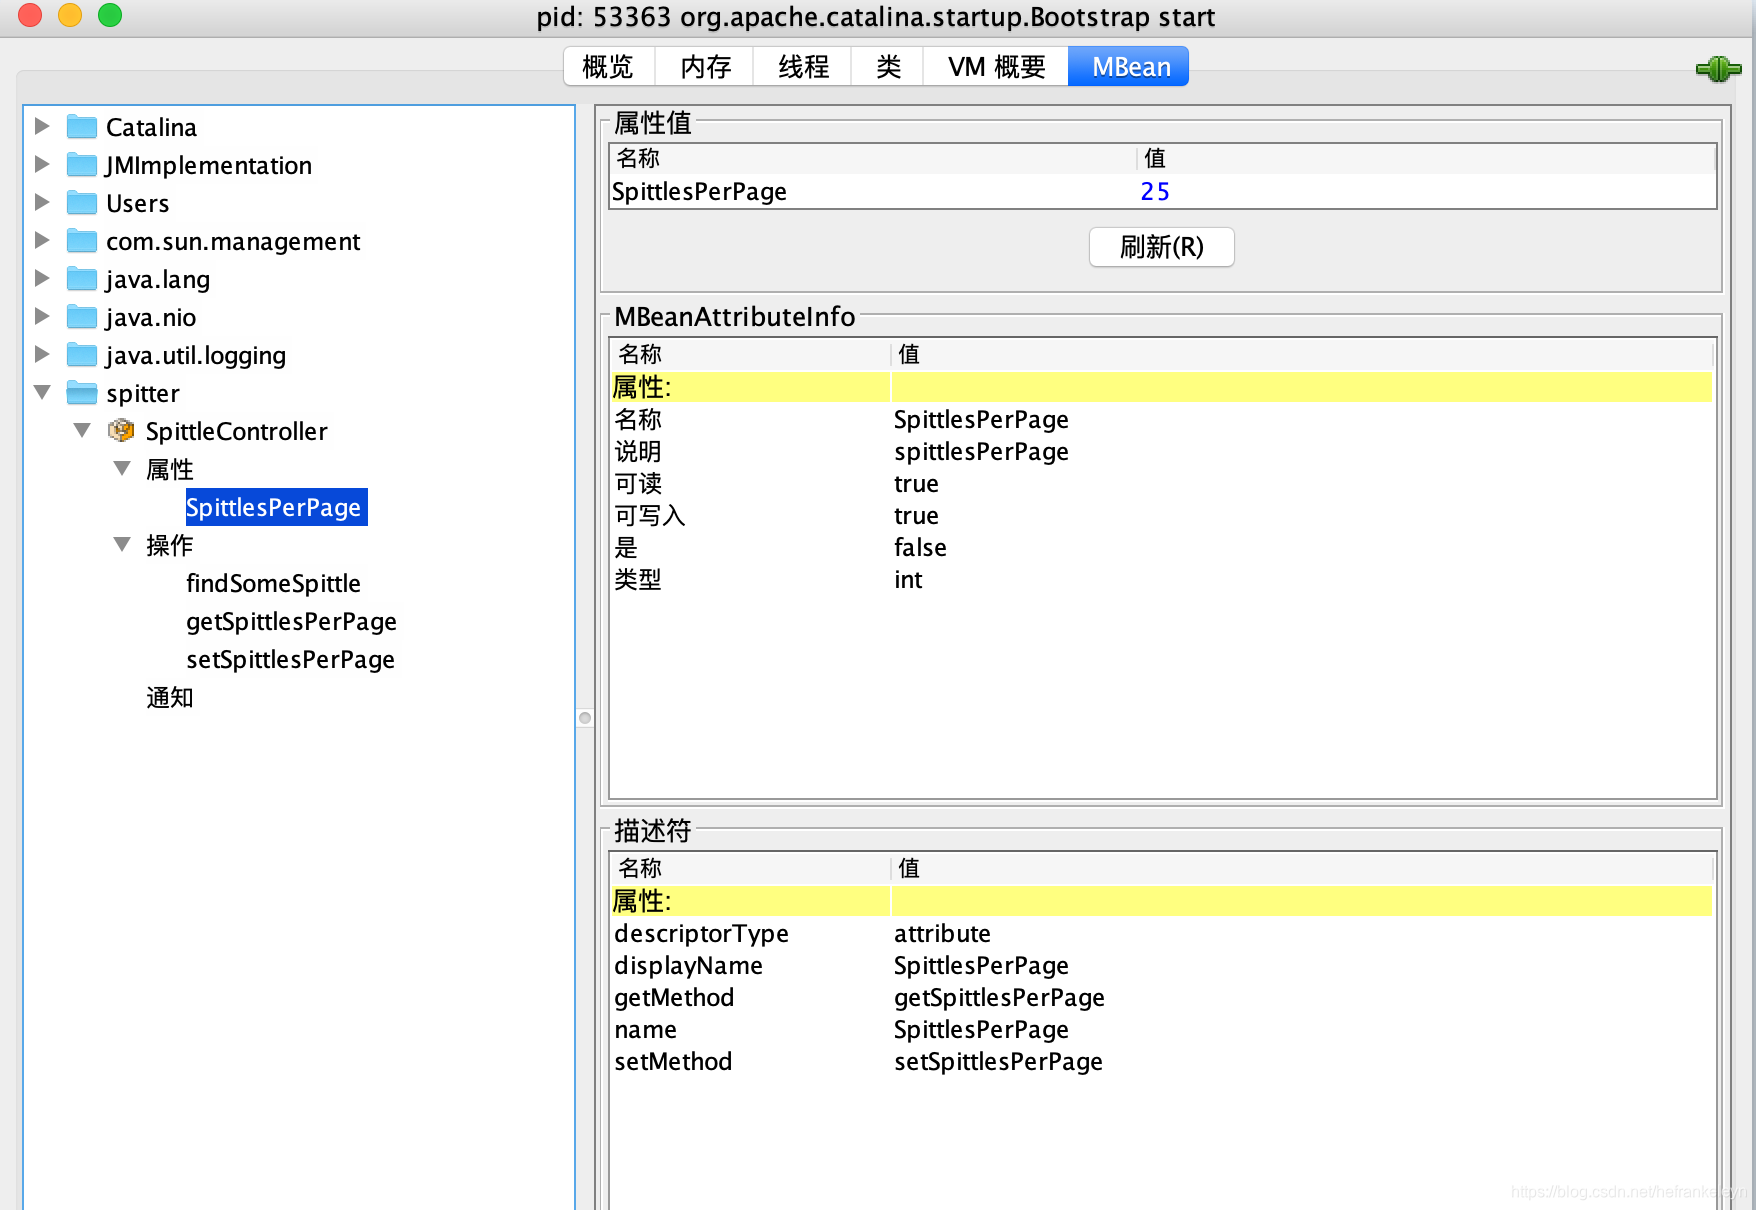Image resolution: width=1756 pixels, height=1210 pixels.
Task: Select the java.lang label in tree
Action: 158,279
